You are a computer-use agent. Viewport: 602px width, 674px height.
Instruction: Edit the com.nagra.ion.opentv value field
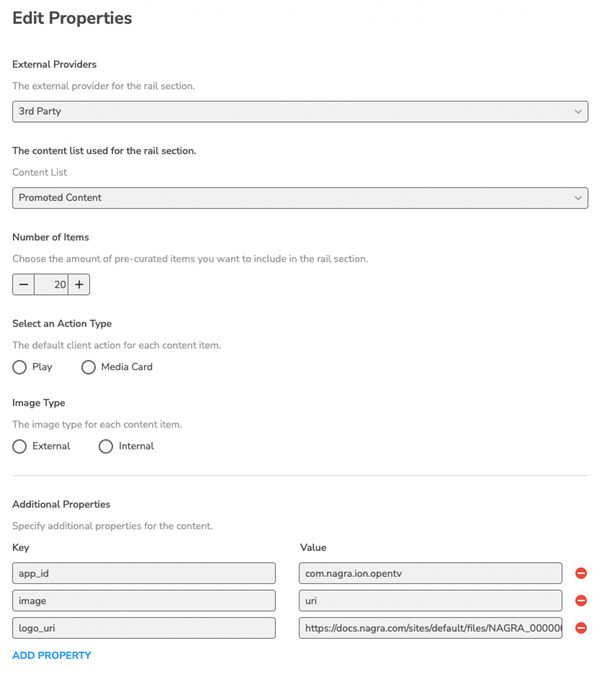coord(430,573)
